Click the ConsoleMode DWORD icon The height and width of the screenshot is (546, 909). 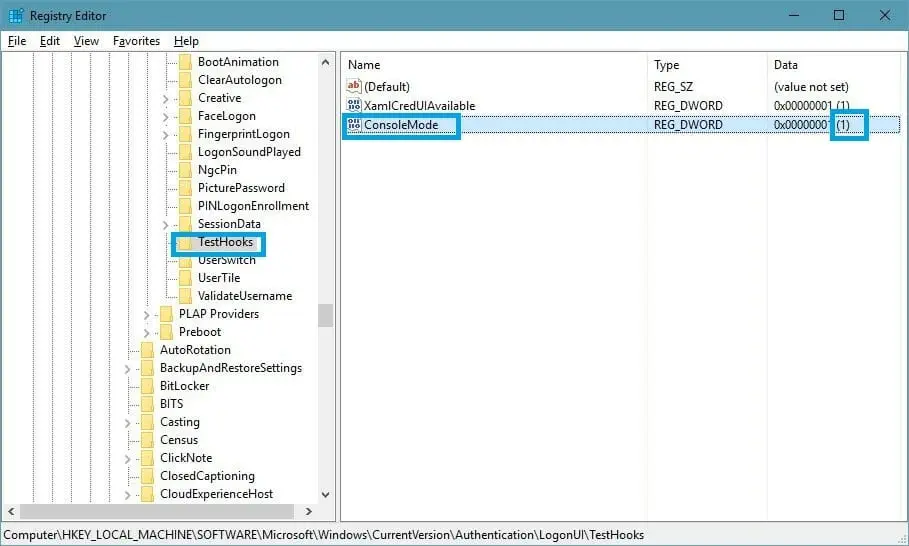(354, 125)
